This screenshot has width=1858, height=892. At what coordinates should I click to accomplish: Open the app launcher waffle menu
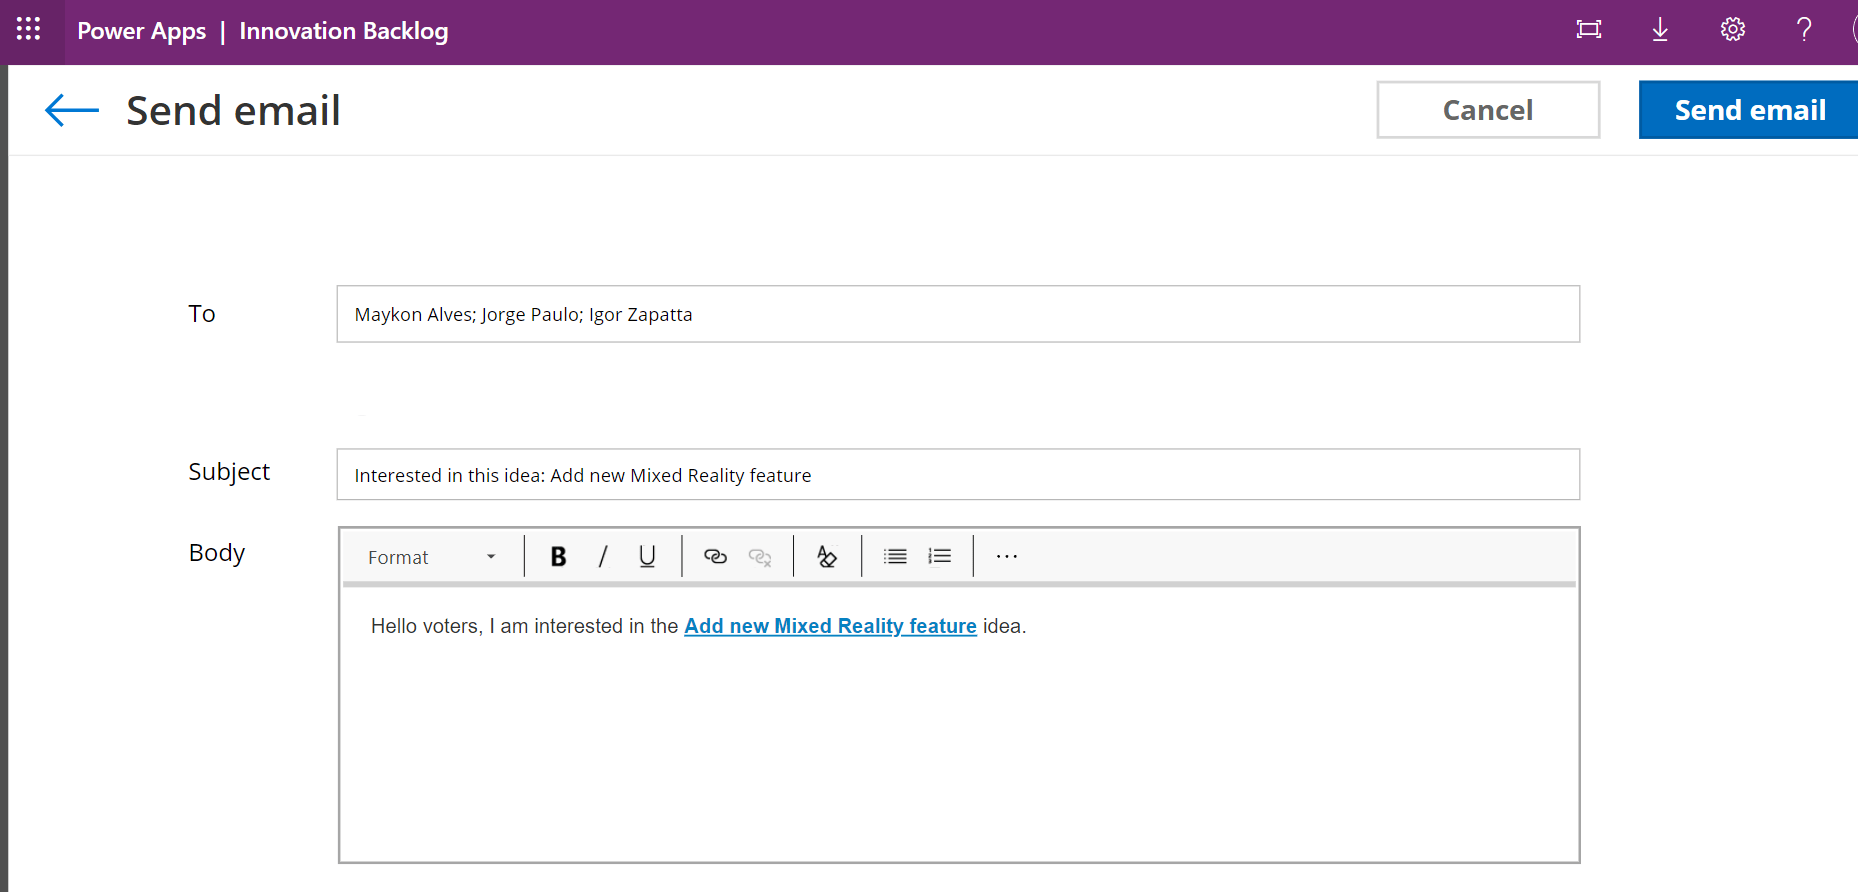(x=28, y=29)
